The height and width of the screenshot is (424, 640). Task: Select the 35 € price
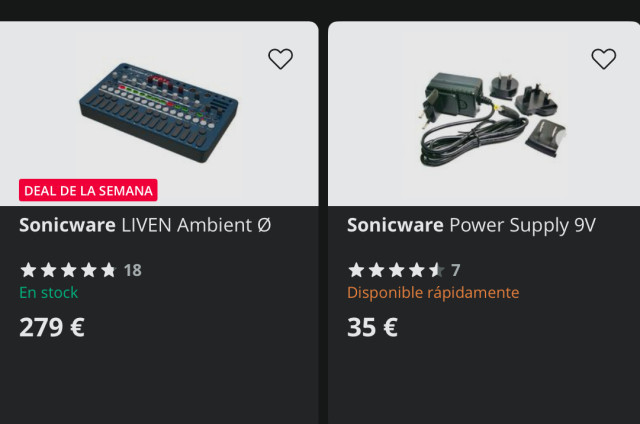pyautogui.click(x=372, y=327)
